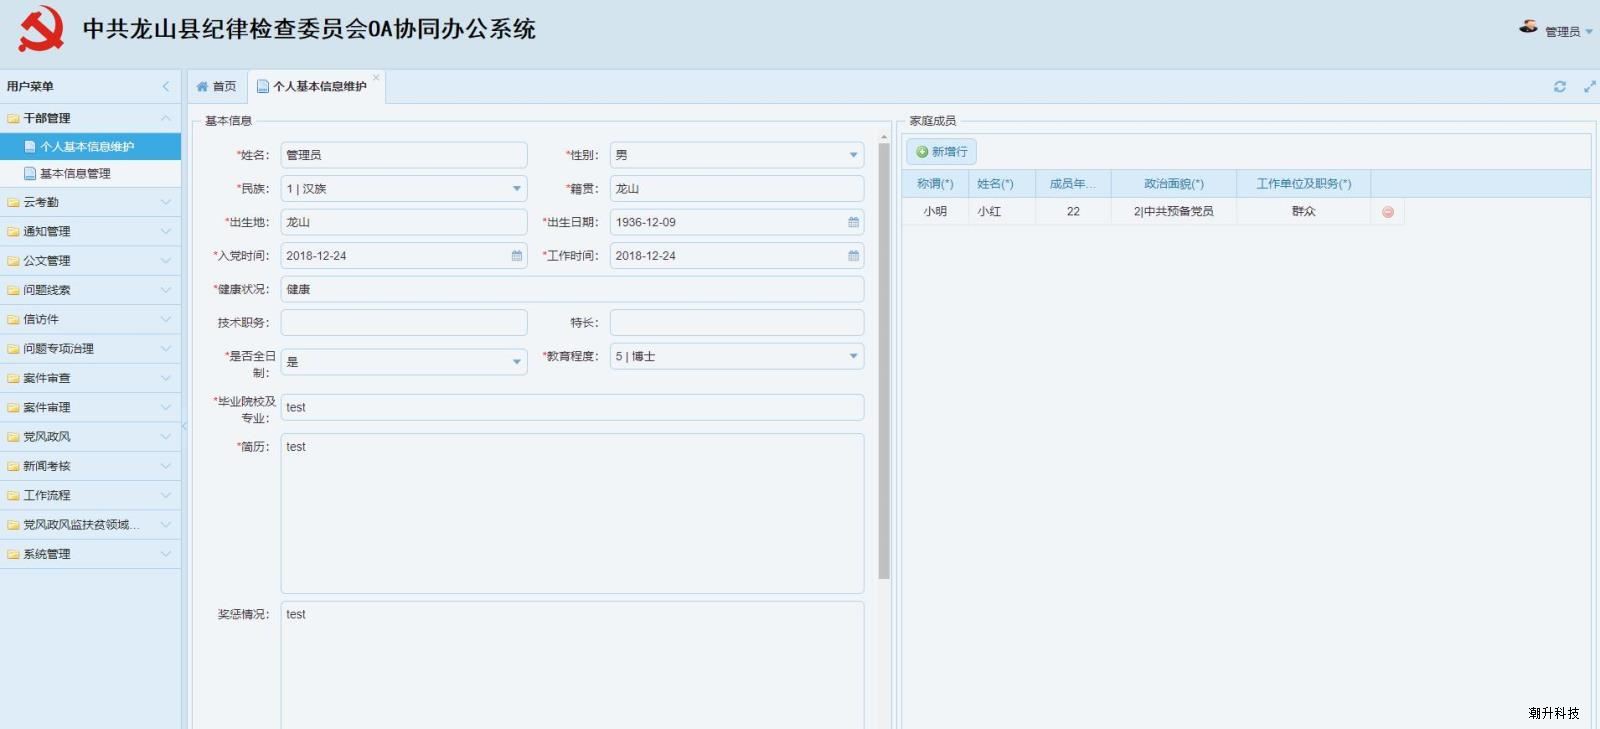Expand the 案件审理 menu section
The width and height of the screenshot is (1600, 729).
(x=166, y=407)
